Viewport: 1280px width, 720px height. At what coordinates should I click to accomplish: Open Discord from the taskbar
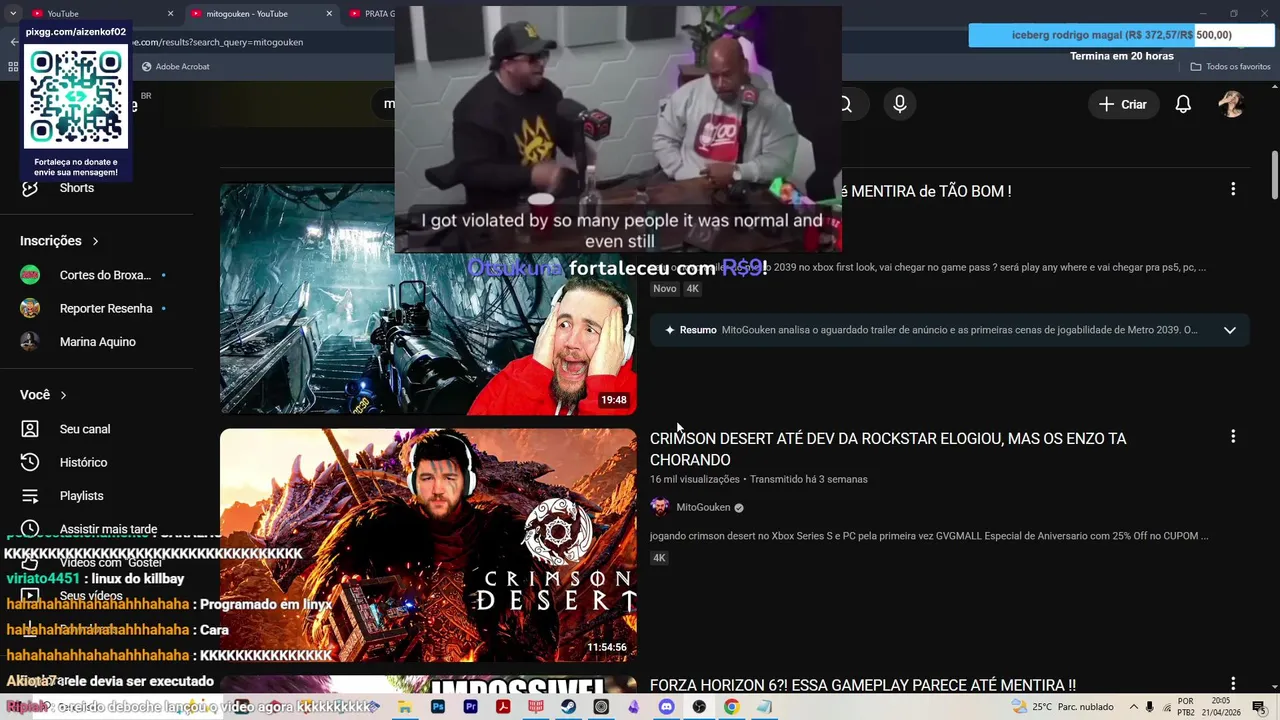pyautogui.click(x=666, y=707)
